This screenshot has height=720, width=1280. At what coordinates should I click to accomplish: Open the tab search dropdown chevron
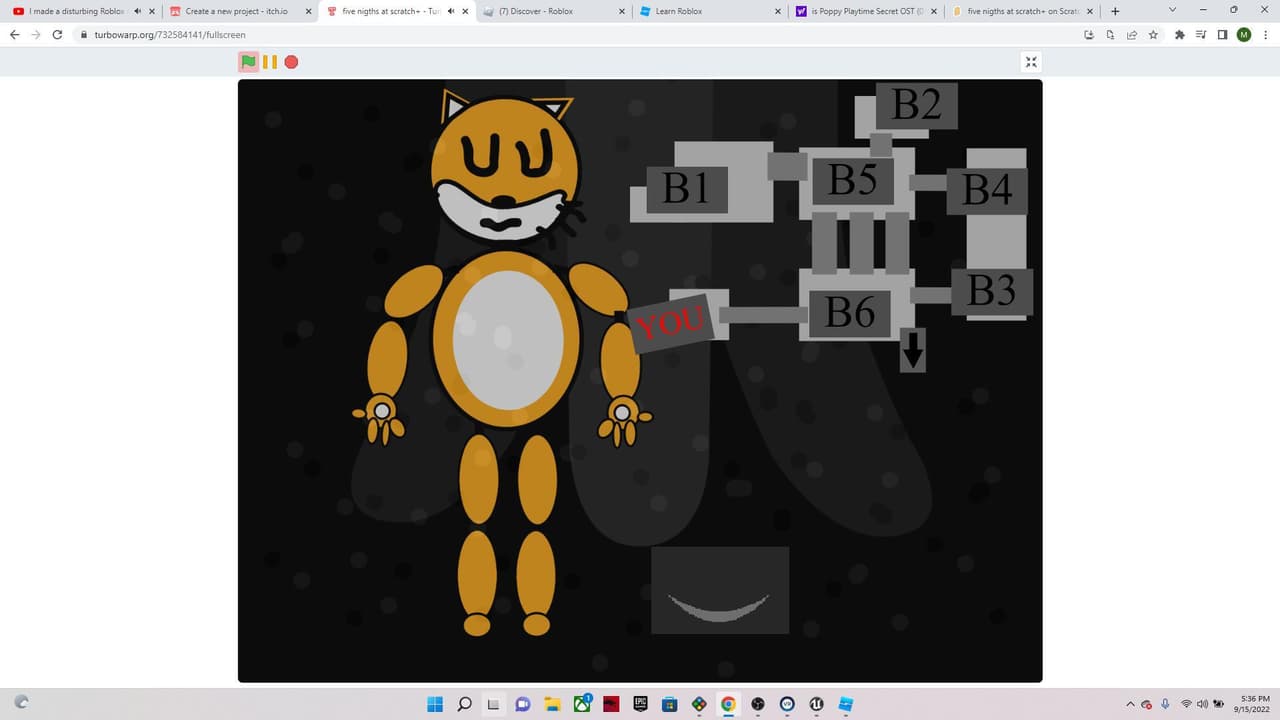point(1173,10)
